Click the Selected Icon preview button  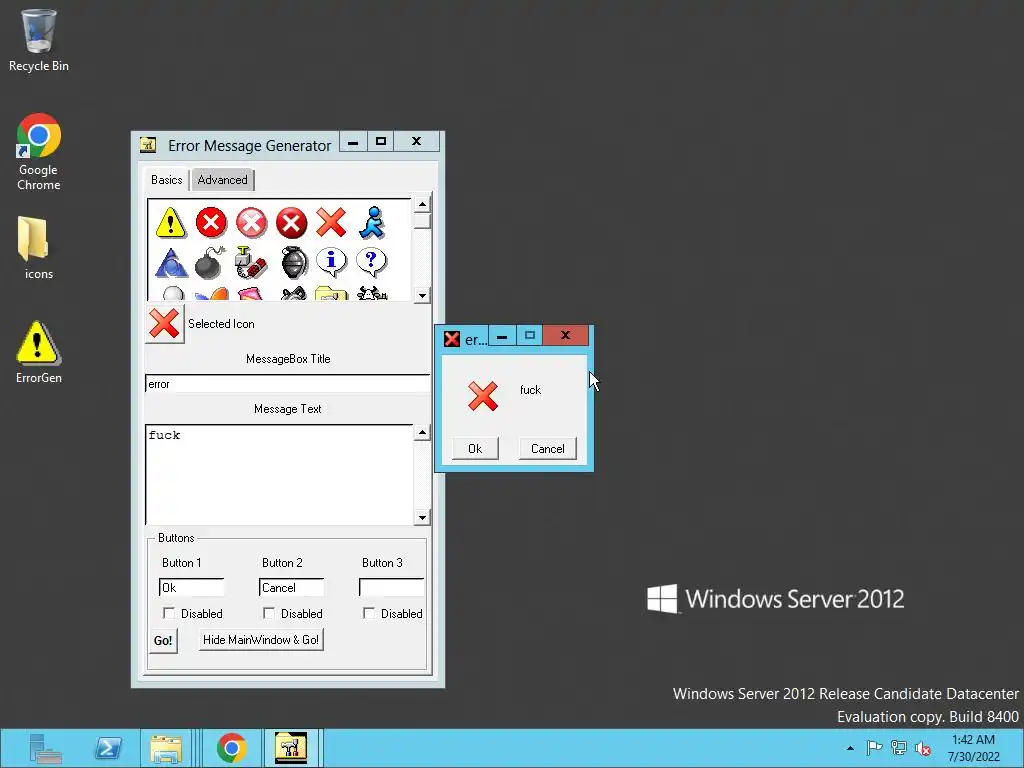pyautogui.click(x=165, y=323)
